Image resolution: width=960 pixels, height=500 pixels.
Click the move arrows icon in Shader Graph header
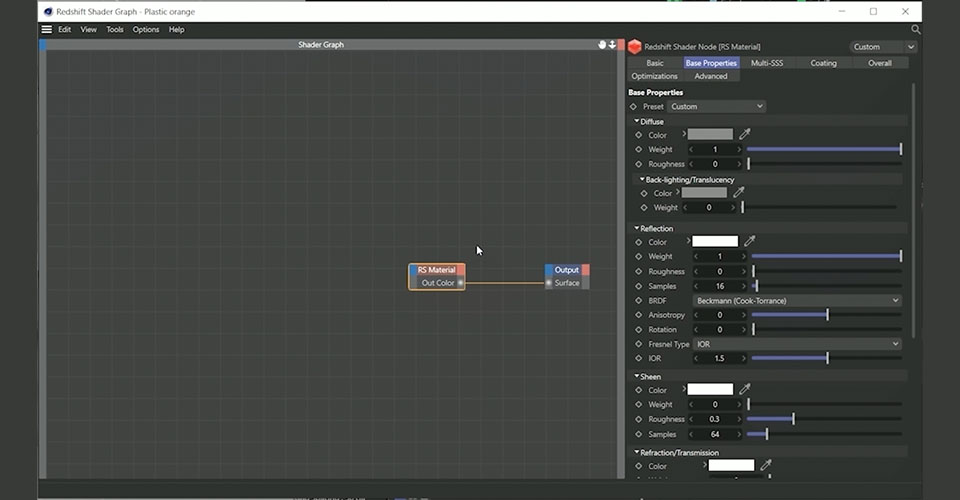pos(612,45)
